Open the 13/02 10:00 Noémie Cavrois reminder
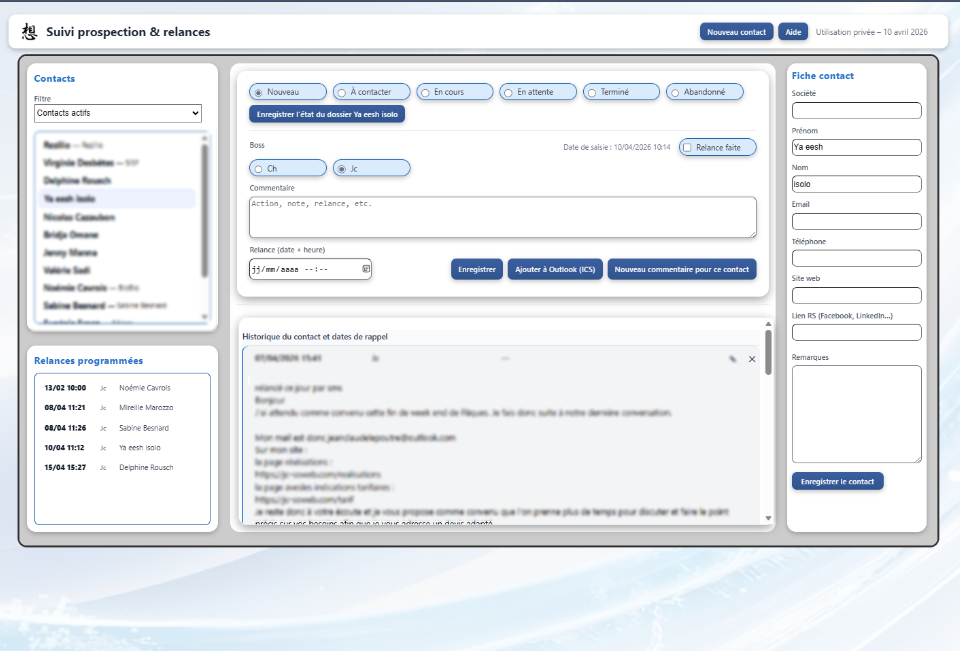The width and height of the screenshot is (960, 651). (122, 387)
